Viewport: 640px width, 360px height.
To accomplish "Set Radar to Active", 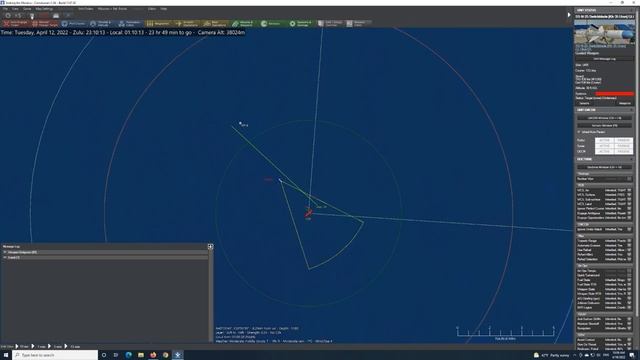I will tap(604, 140).
